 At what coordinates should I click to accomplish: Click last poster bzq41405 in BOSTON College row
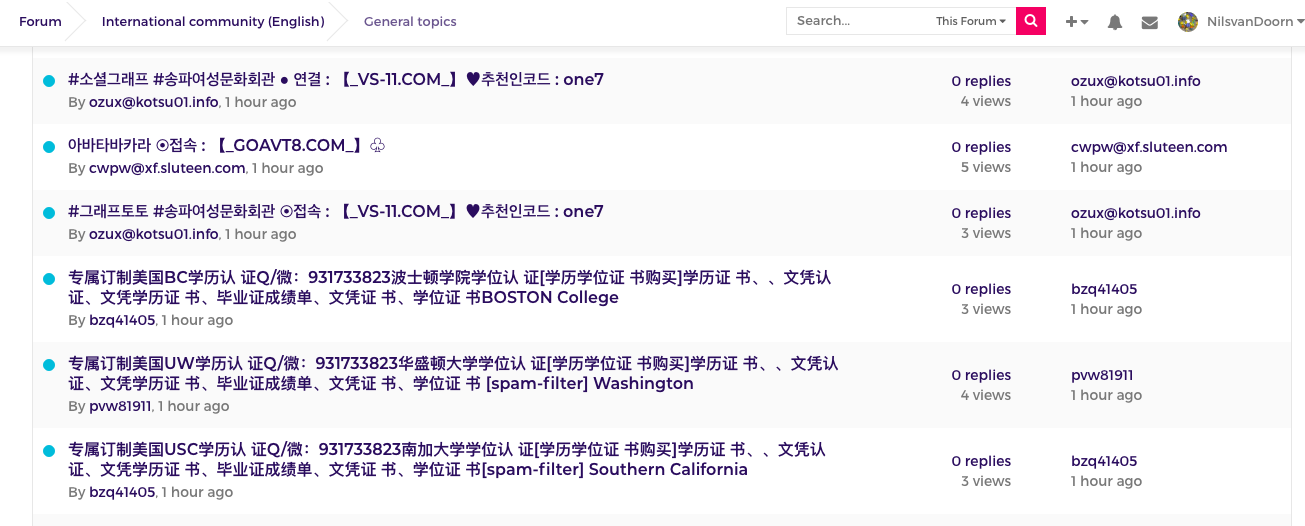pos(1104,289)
